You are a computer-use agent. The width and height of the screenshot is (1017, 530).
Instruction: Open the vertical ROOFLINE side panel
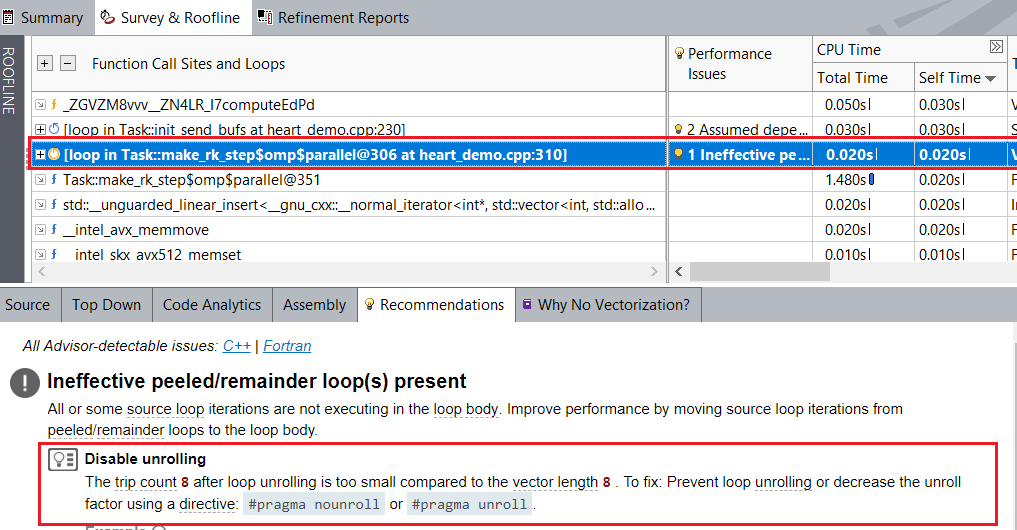pyautogui.click(x=10, y=81)
